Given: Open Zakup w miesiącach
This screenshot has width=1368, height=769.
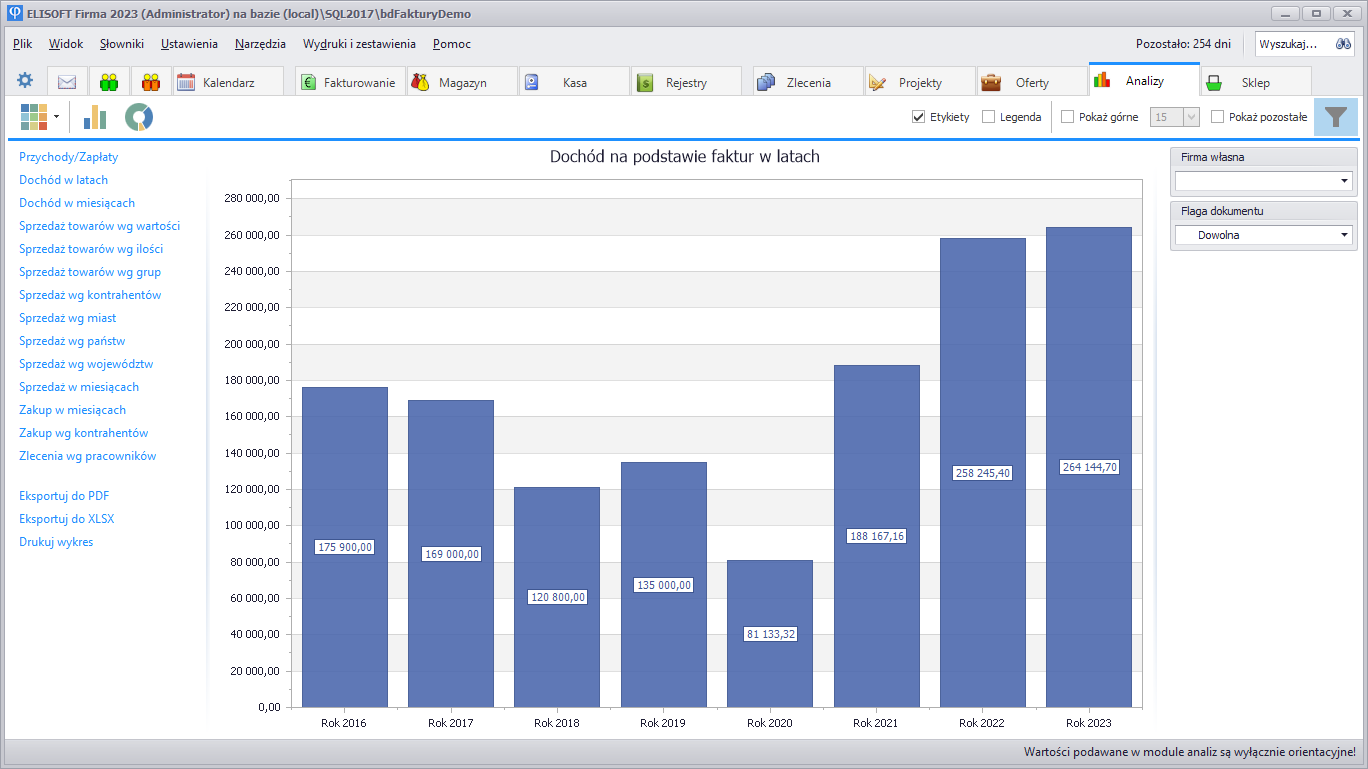Looking at the screenshot, I should (72, 410).
